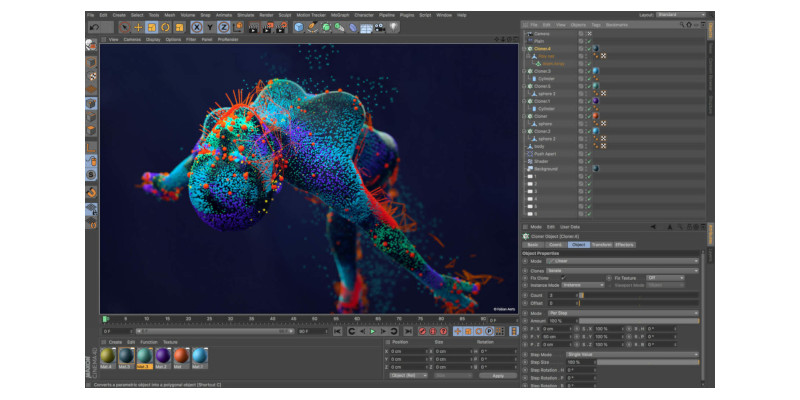Click the Viewport Solo S icon
The image size is (800, 400).
click(x=91, y=174)
